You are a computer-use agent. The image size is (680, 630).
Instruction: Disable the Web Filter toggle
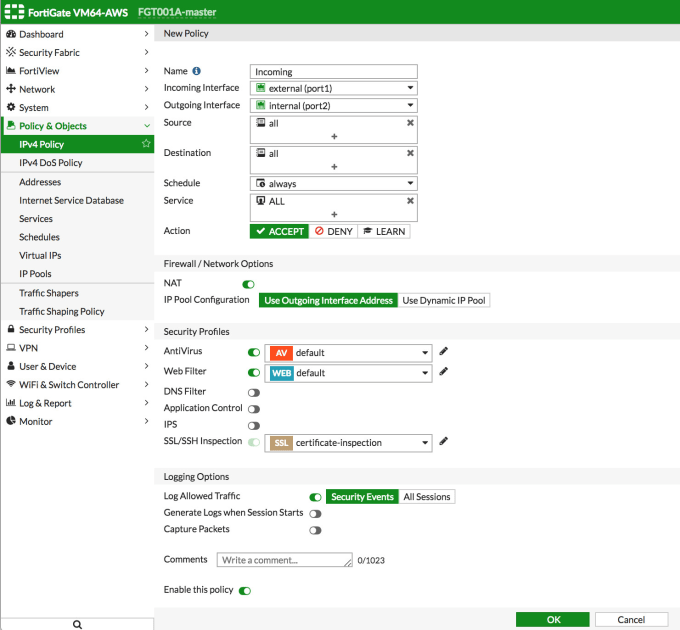[x=254, y=372]
